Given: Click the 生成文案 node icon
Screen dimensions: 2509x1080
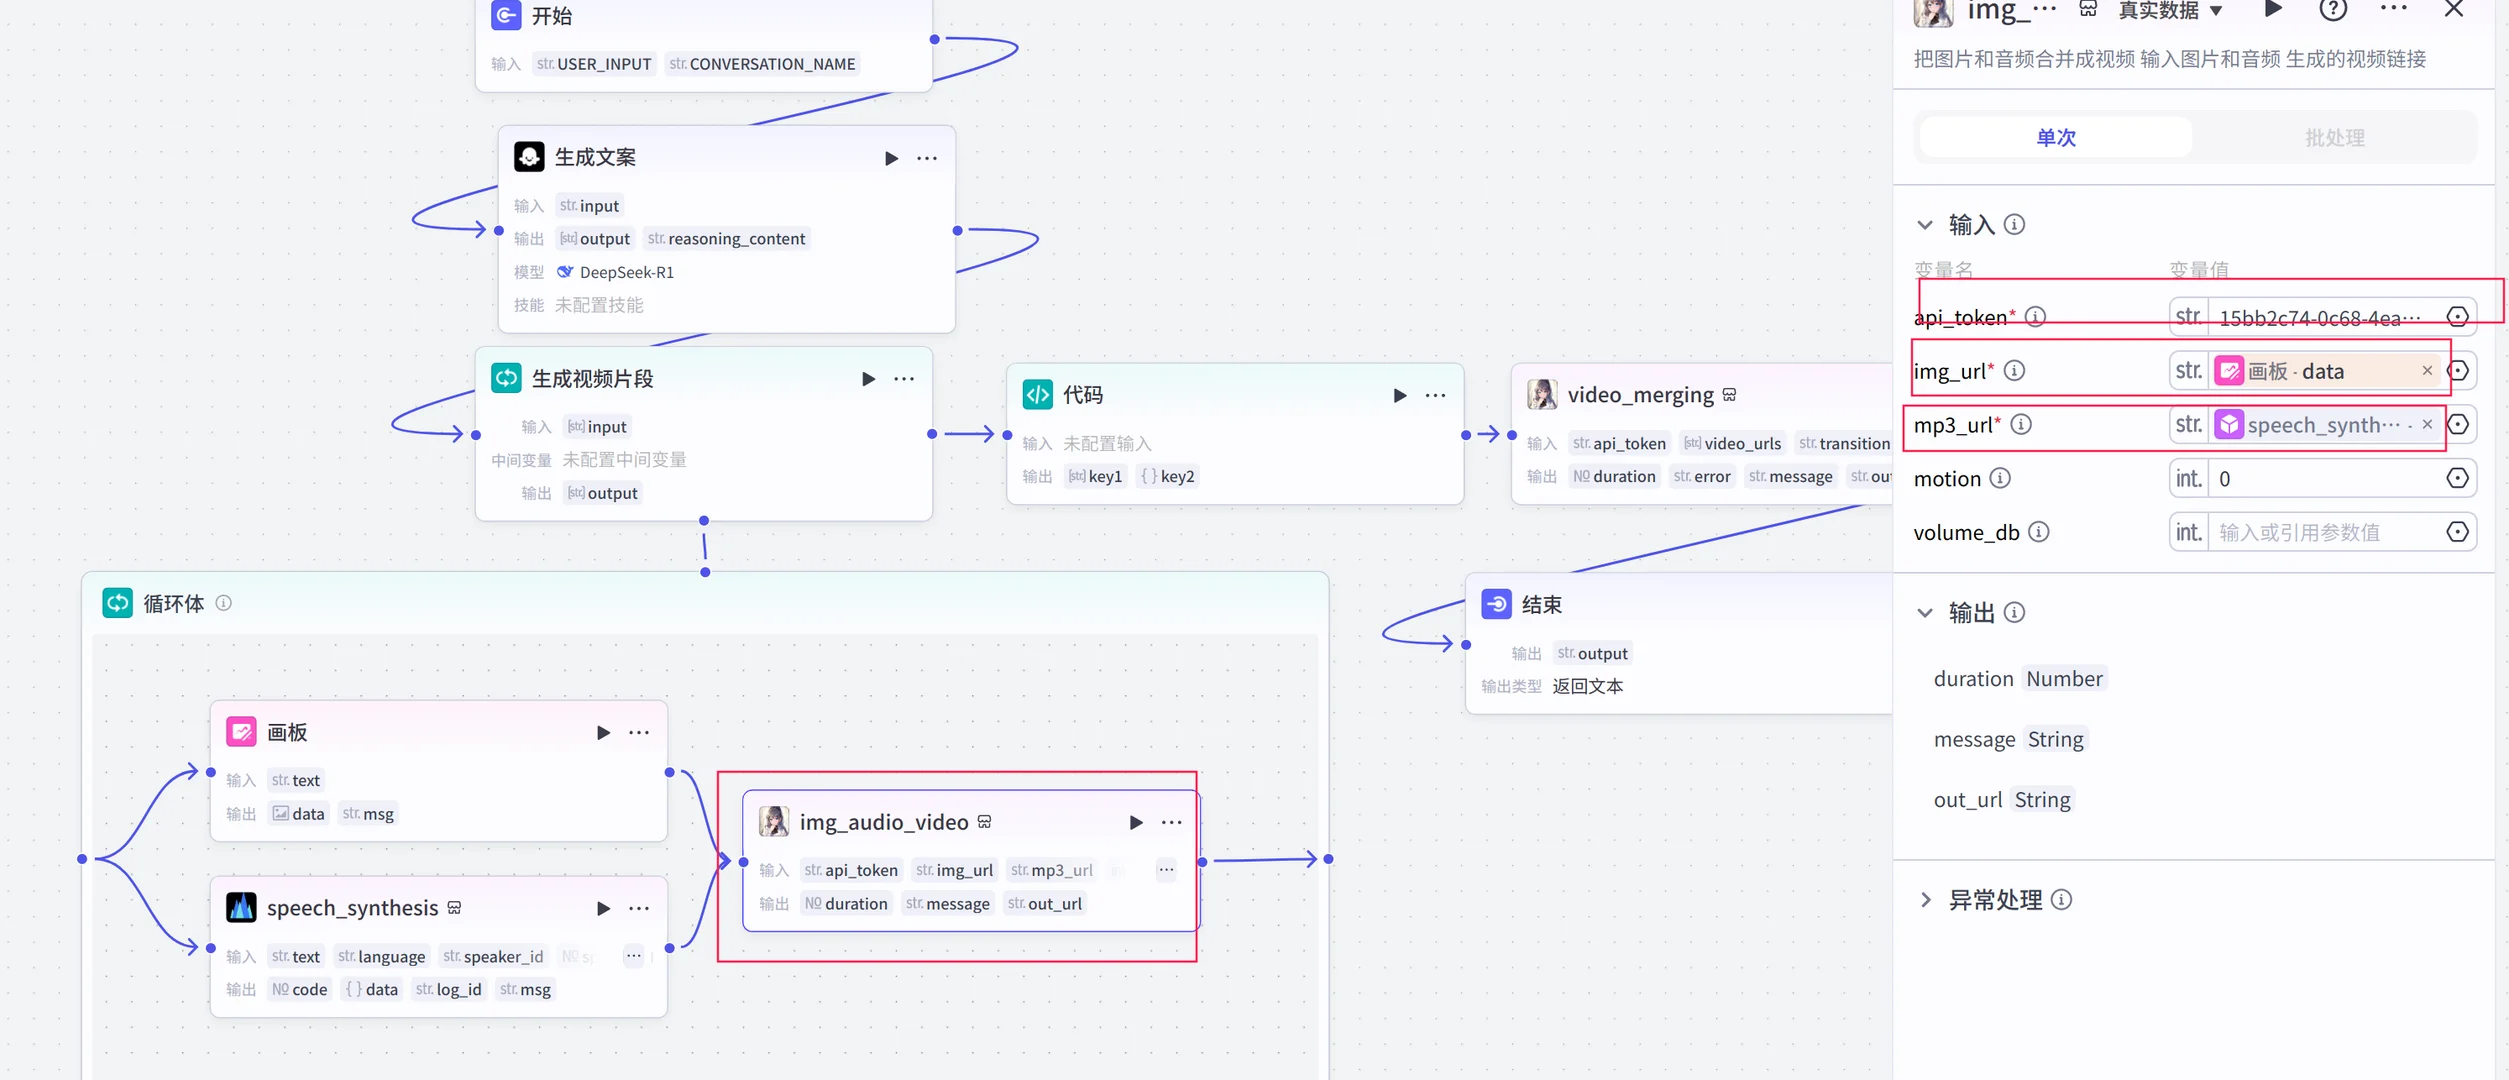Looking at the screenshot, I should click(x=529, y=157).
